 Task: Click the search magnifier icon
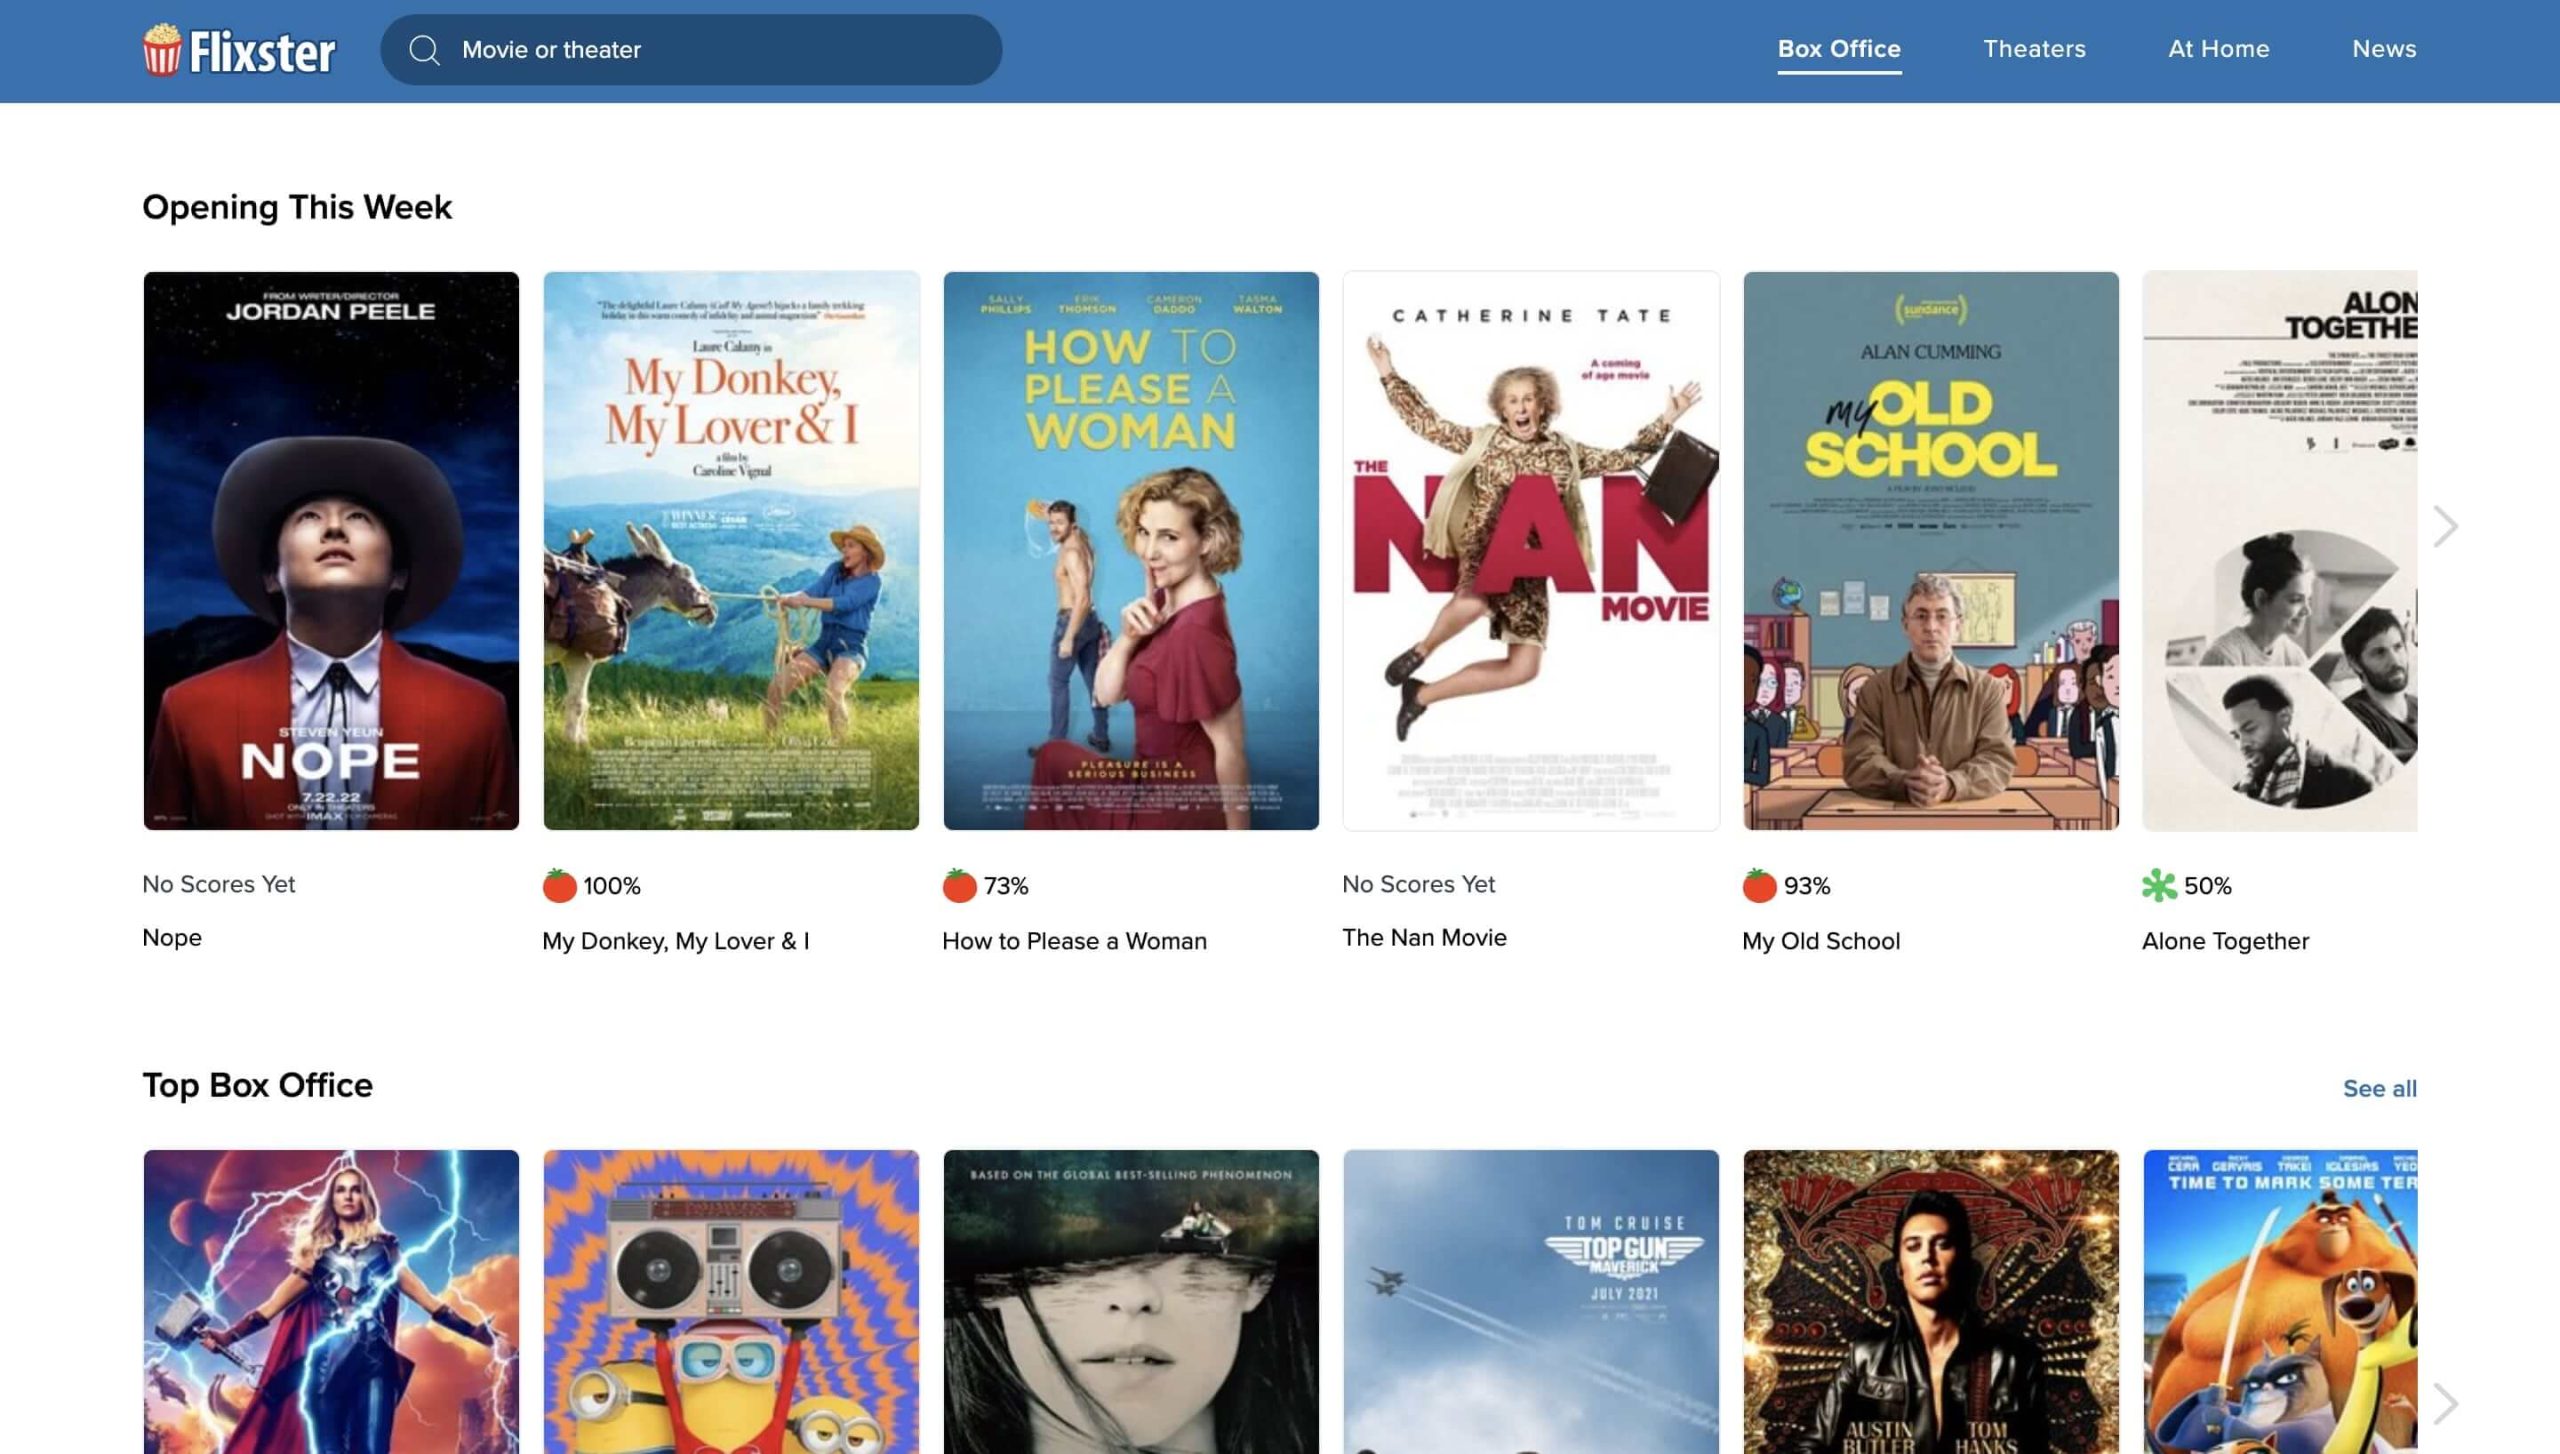coord(425,50)
